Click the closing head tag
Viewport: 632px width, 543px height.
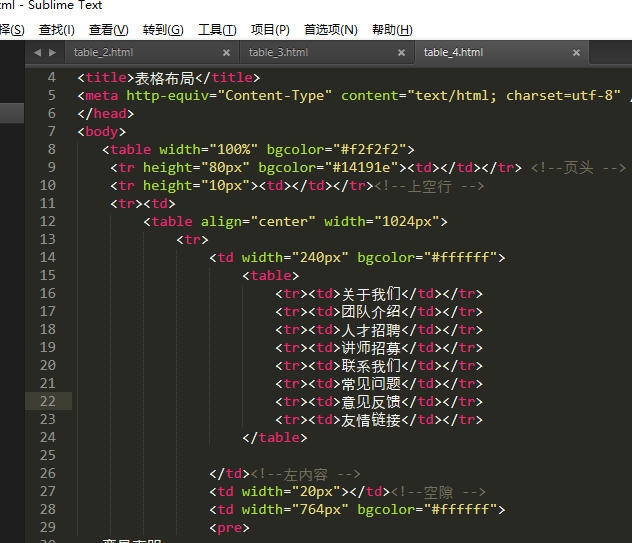point(106,114)
